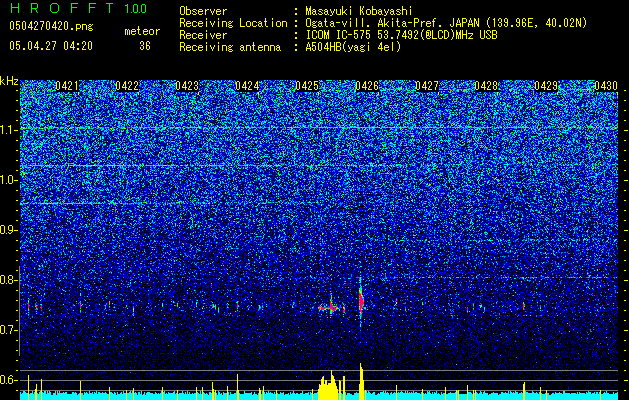Select location text Ogata-vill. Akita-Pref. JAPAN

coord(392,23)
